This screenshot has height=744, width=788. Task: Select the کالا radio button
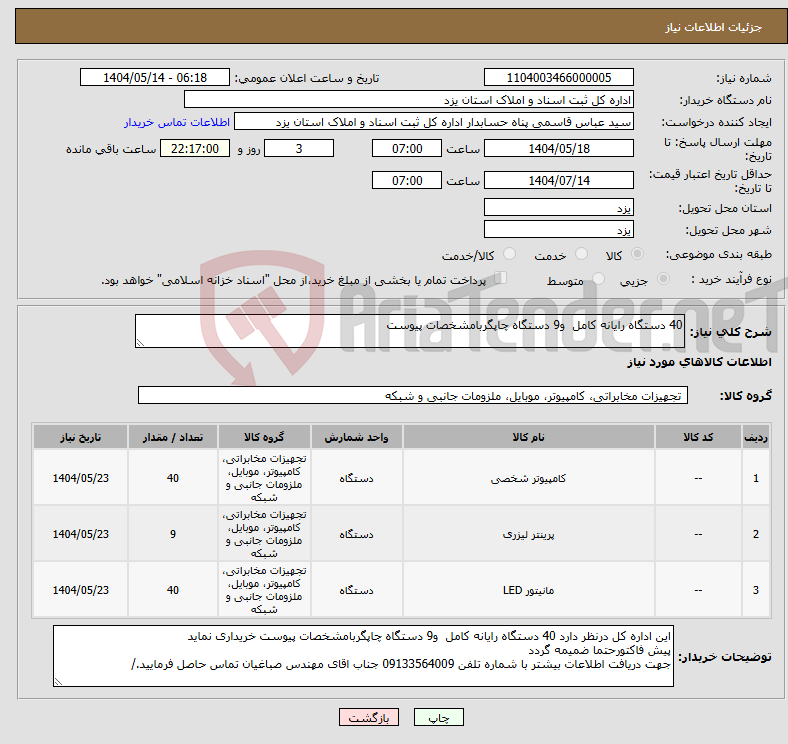[637, 254]
